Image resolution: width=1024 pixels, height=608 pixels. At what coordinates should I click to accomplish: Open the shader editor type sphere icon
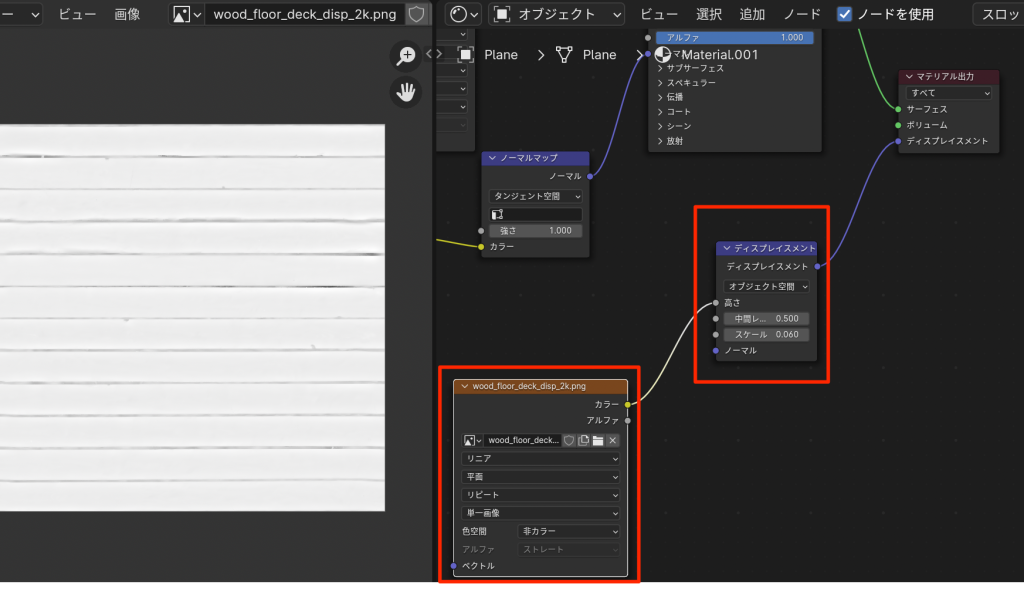(463, 14)
